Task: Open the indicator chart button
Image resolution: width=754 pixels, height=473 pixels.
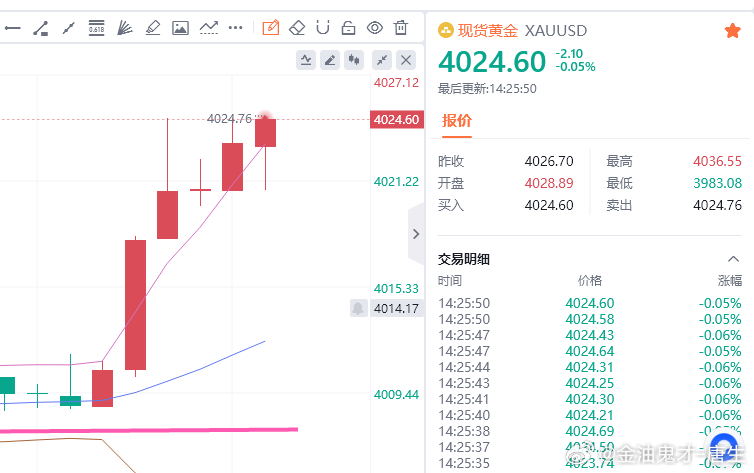Action: point(306,60)
